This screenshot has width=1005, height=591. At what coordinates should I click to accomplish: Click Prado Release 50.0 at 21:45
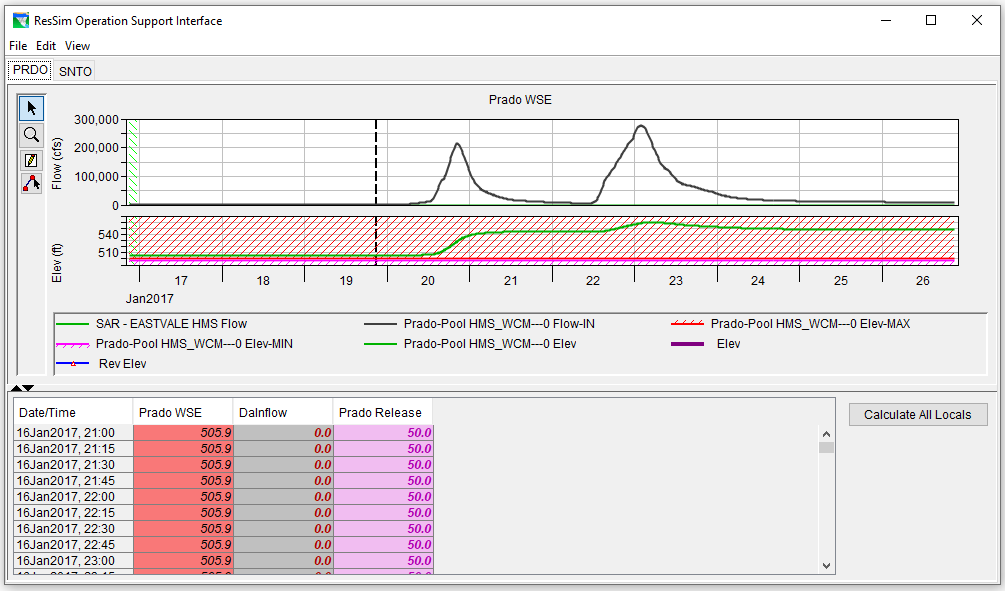(x=383, y=481)
